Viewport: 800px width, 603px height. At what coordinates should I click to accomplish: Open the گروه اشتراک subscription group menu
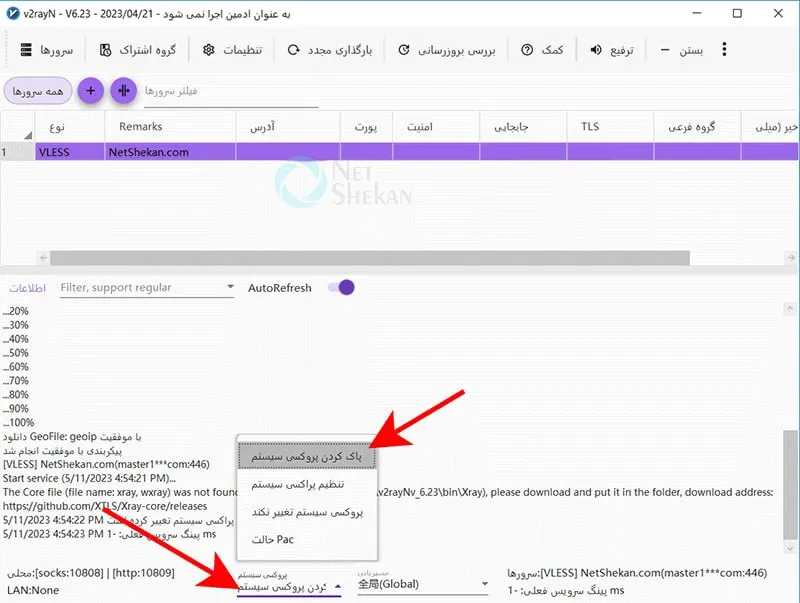click(x=138, y=50)
